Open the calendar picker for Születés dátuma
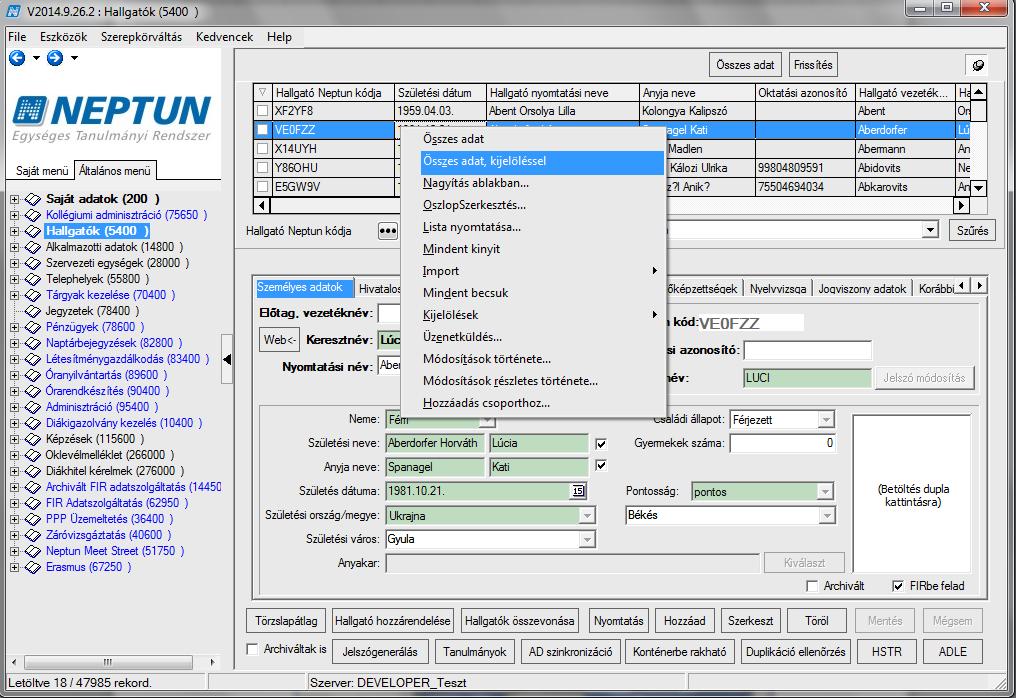 (578, 491)
